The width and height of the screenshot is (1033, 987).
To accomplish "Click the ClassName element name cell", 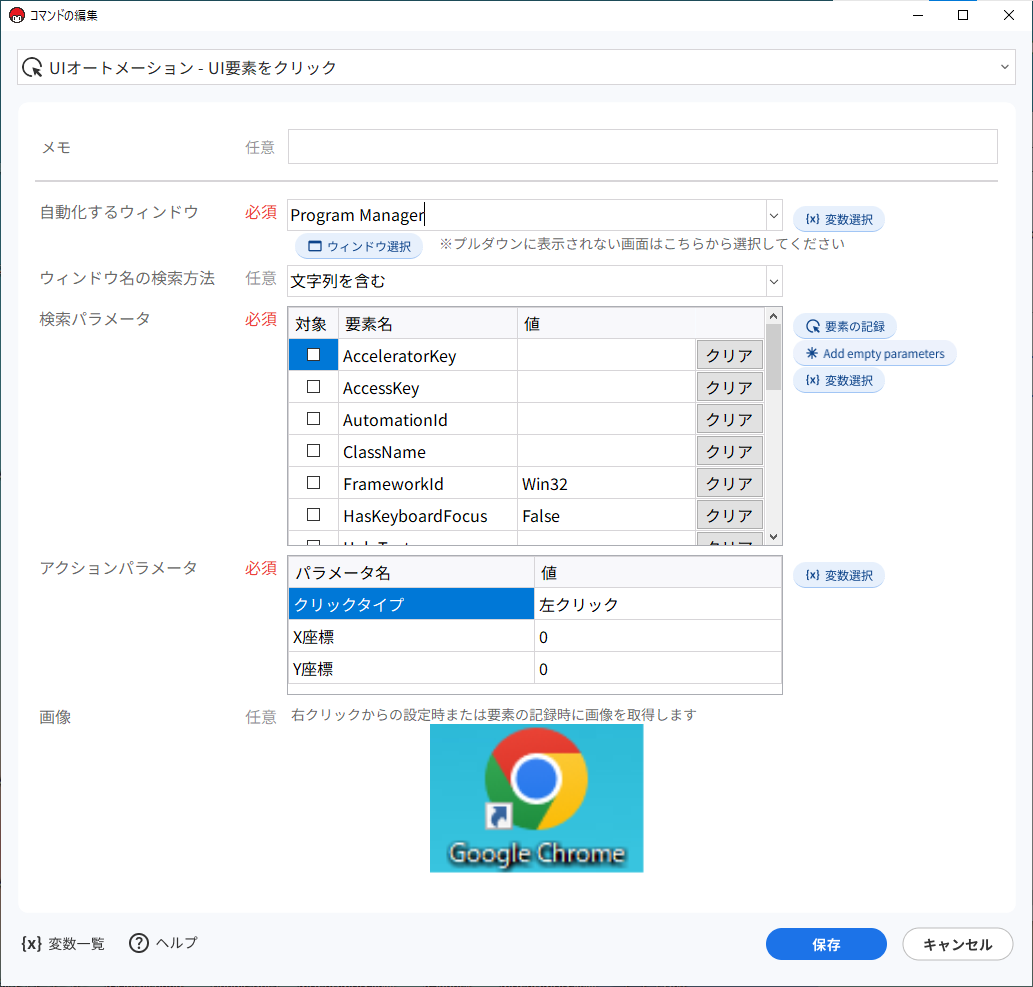I will tap(428, 452).
